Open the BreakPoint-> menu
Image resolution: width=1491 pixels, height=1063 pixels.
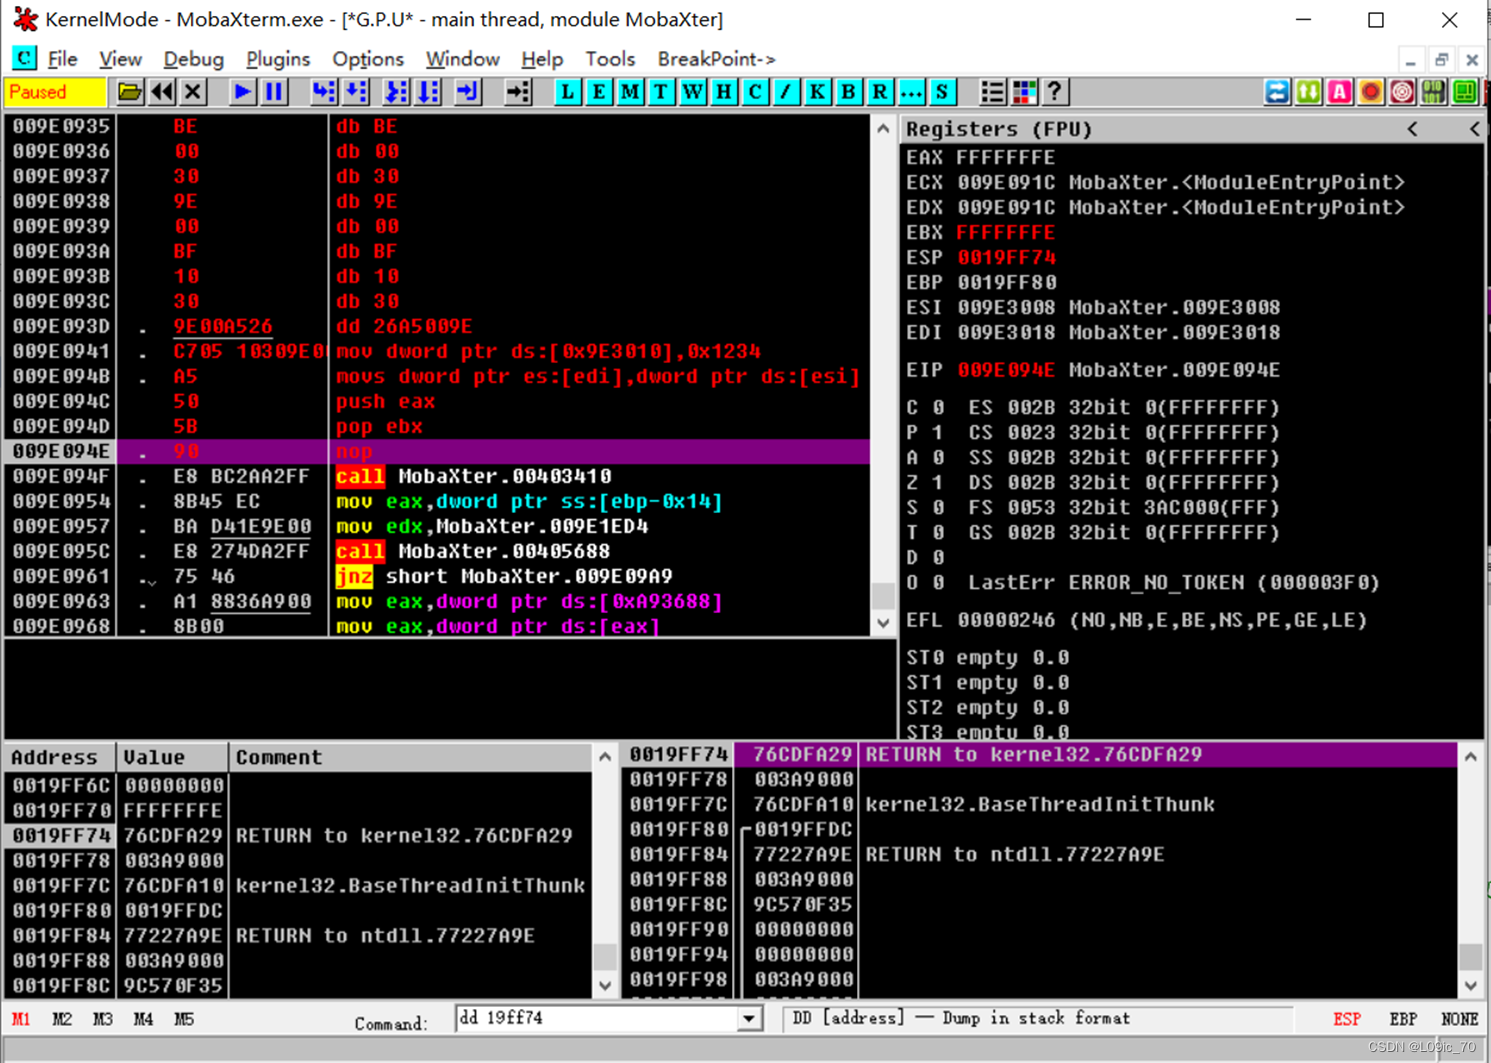pyautogui.click(x=716, y=59)
